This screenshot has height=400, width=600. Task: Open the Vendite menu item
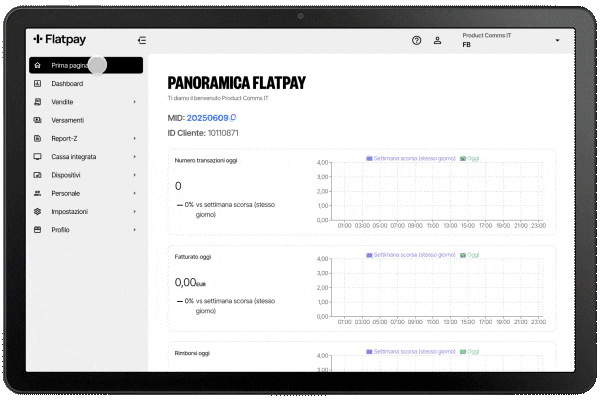pos(86,102)
